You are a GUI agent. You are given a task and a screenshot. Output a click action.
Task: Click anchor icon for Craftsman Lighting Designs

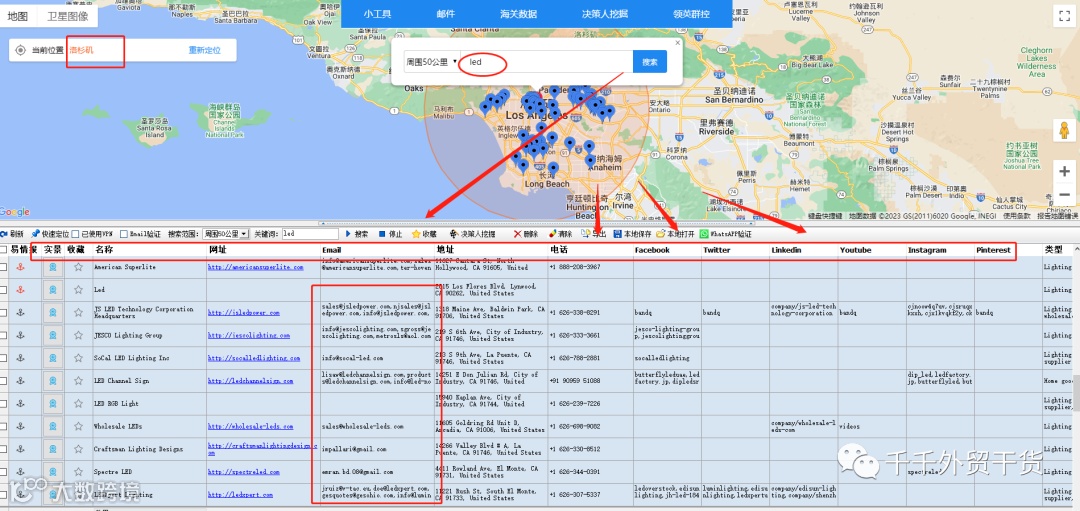[x=20, y=449]
